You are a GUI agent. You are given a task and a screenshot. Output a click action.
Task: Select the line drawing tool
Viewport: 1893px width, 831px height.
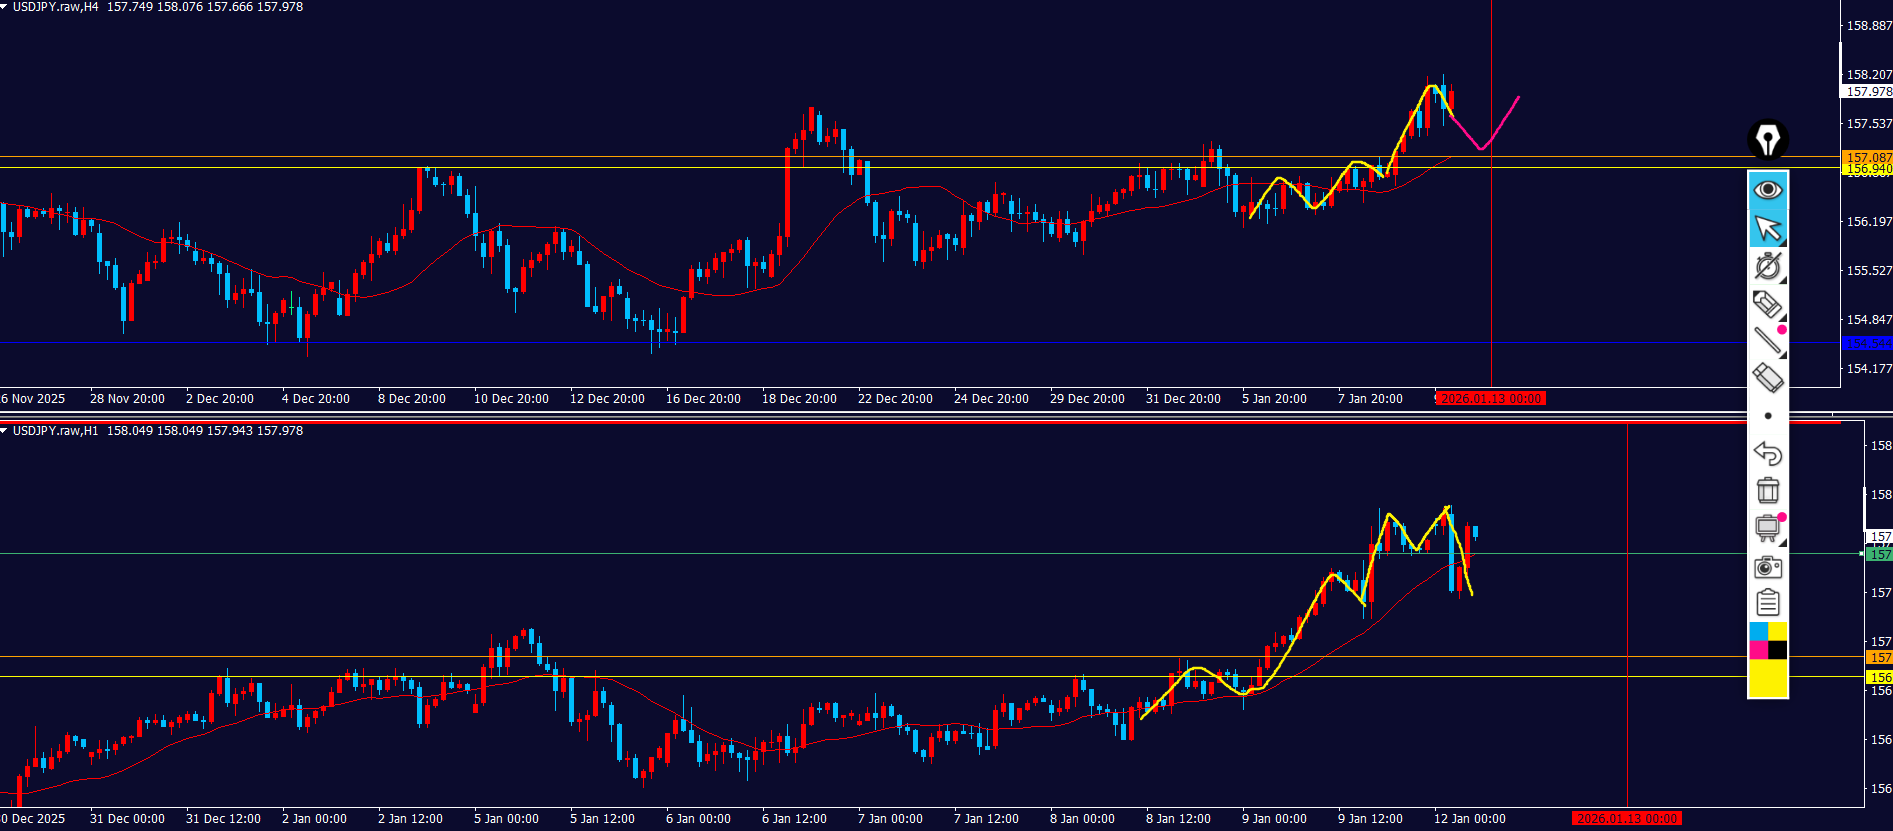pyautogui.click(x=1767, y=341)
